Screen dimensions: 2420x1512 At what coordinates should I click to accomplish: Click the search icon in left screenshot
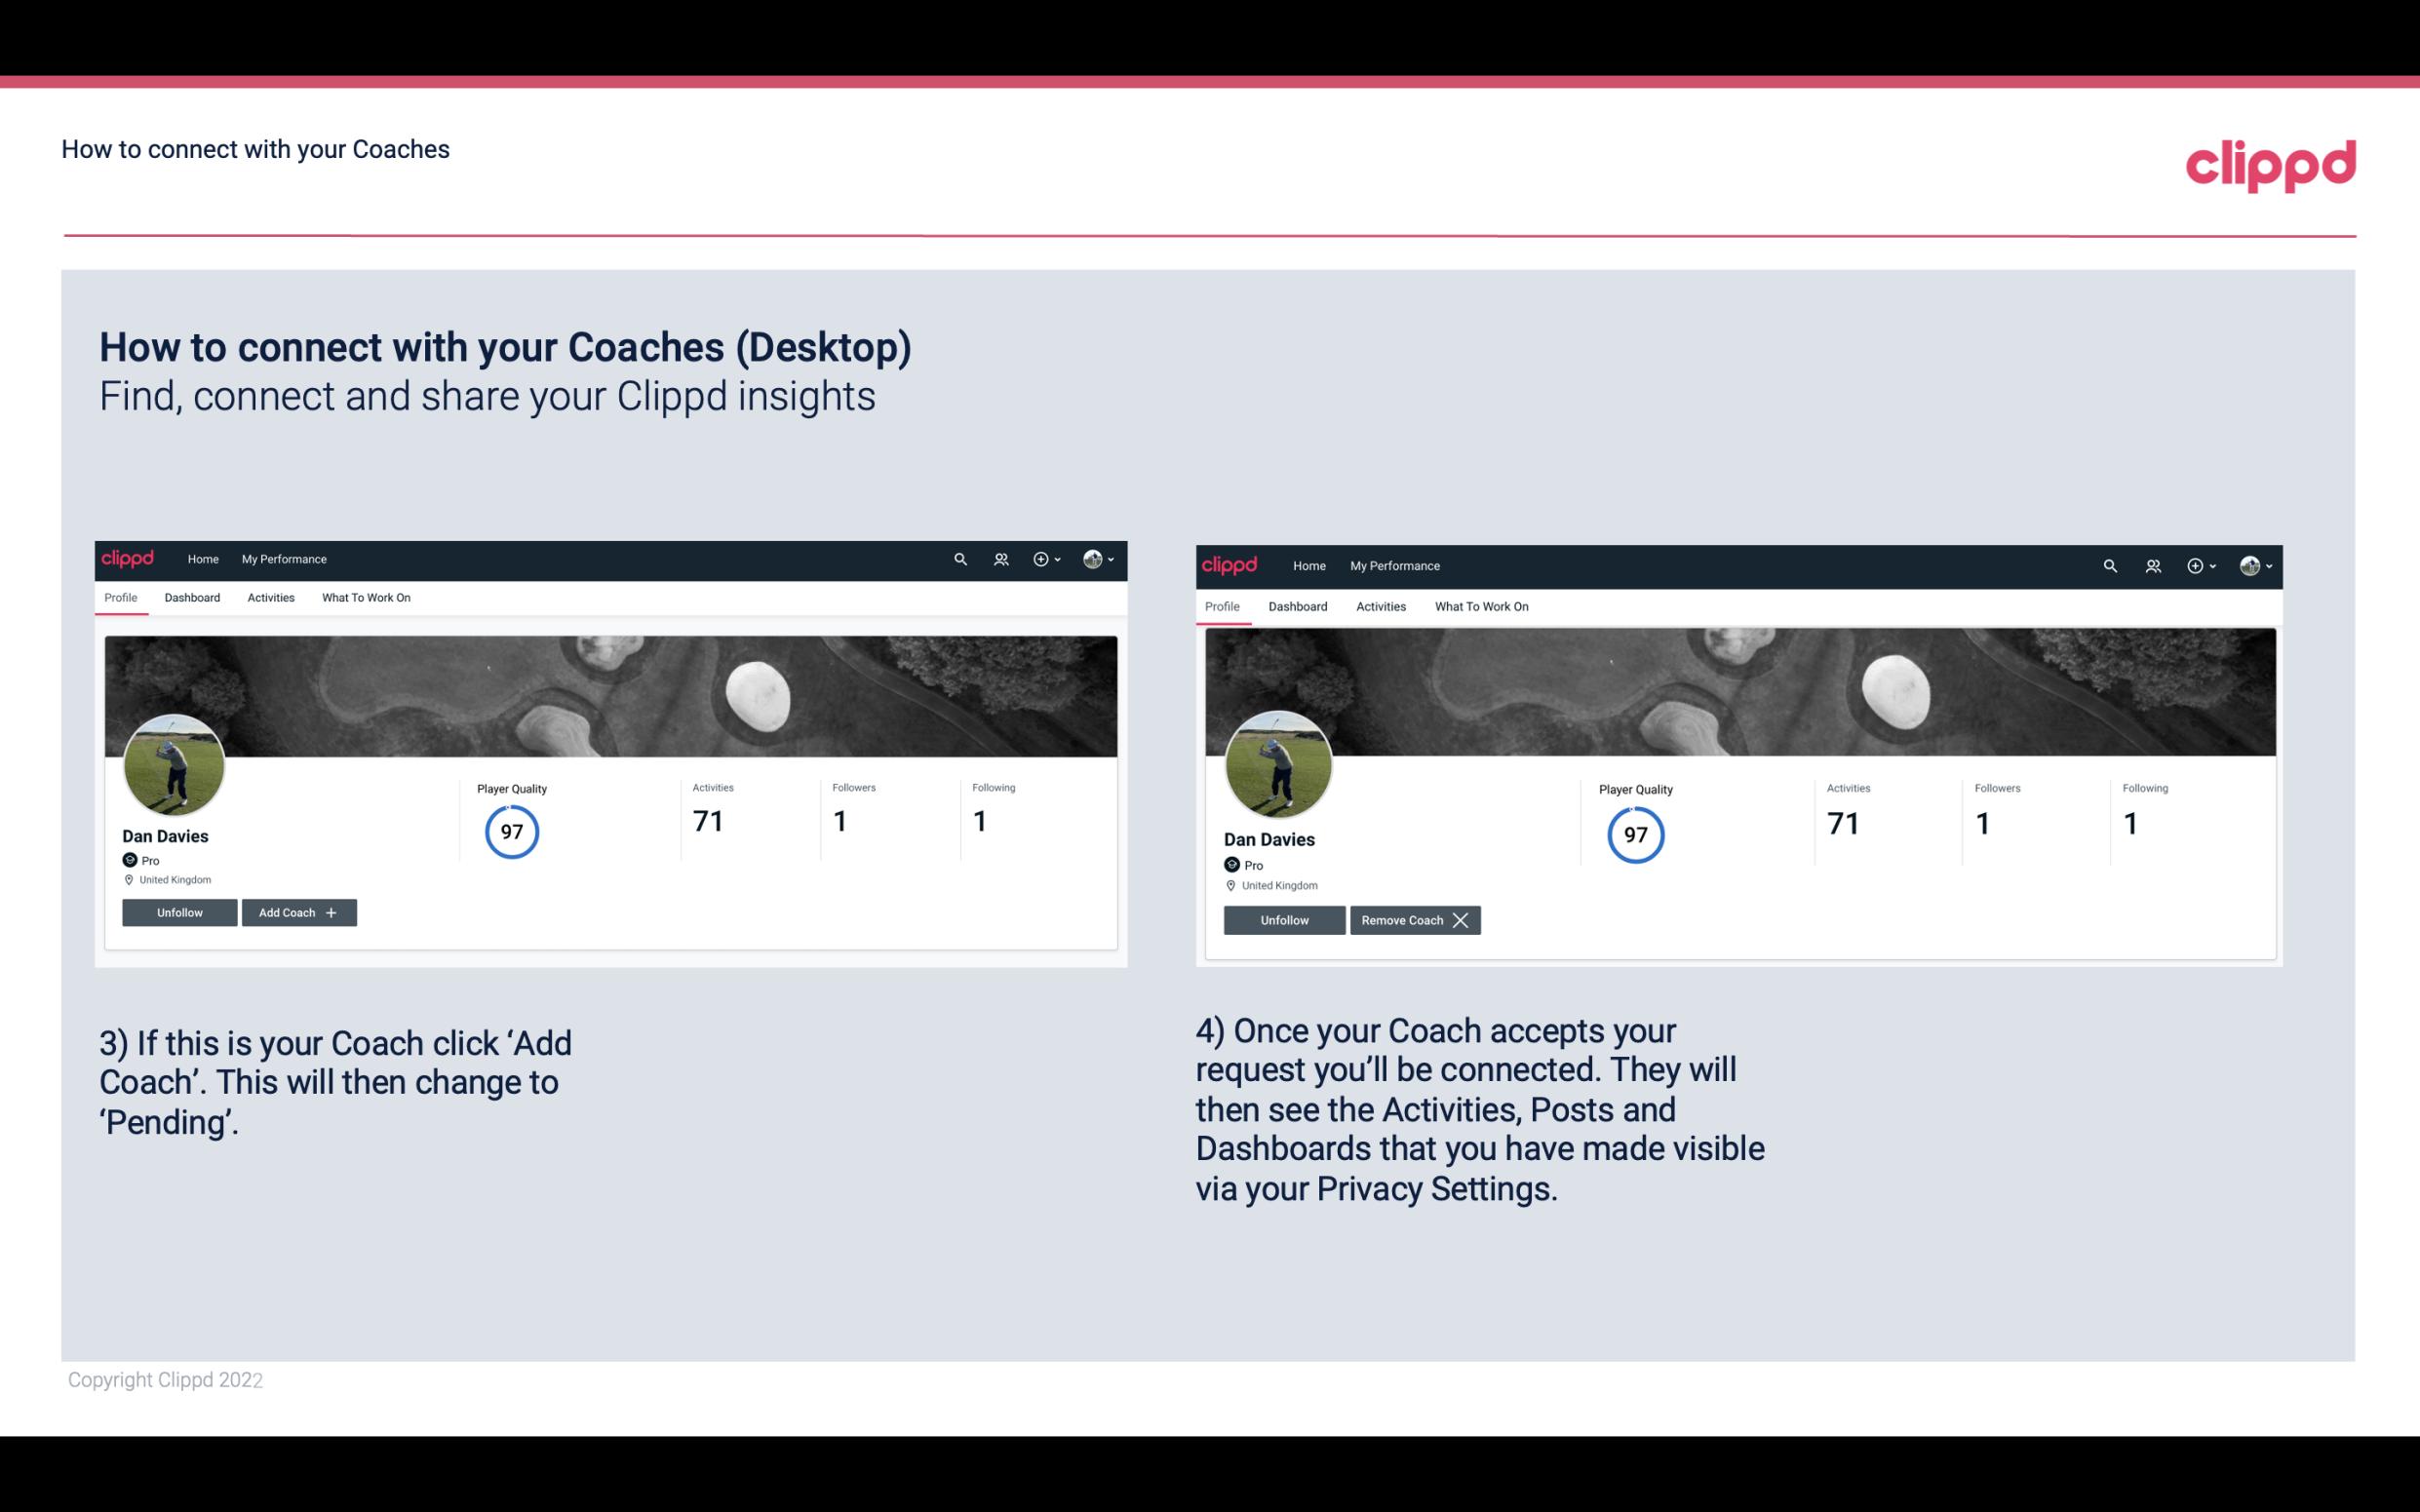pos(960,560)
